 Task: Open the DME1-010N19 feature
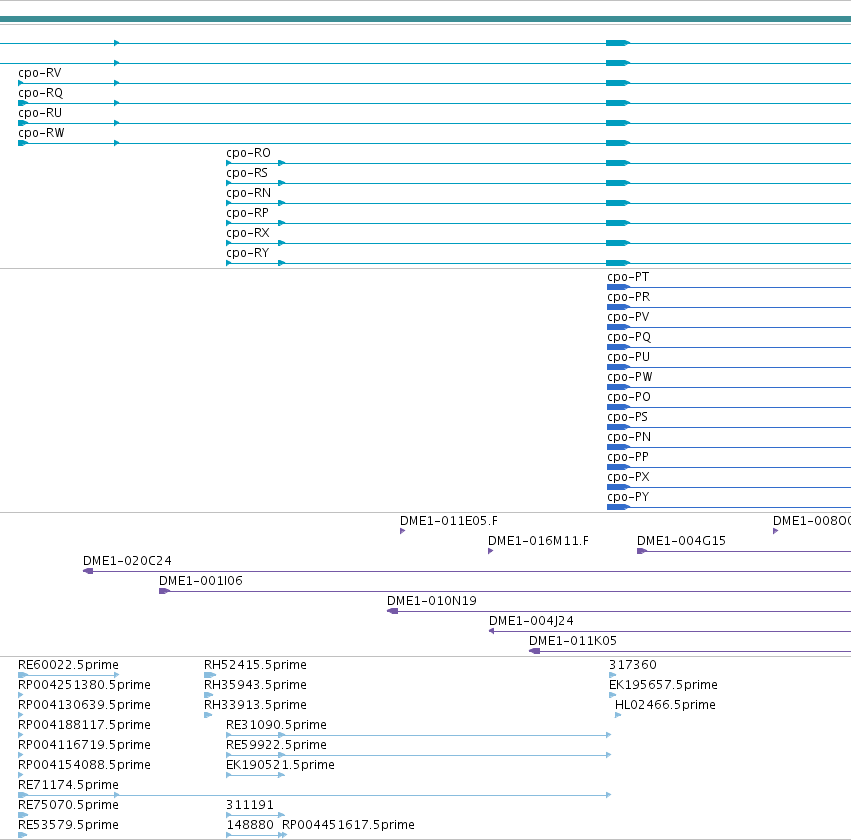[619, 611]
